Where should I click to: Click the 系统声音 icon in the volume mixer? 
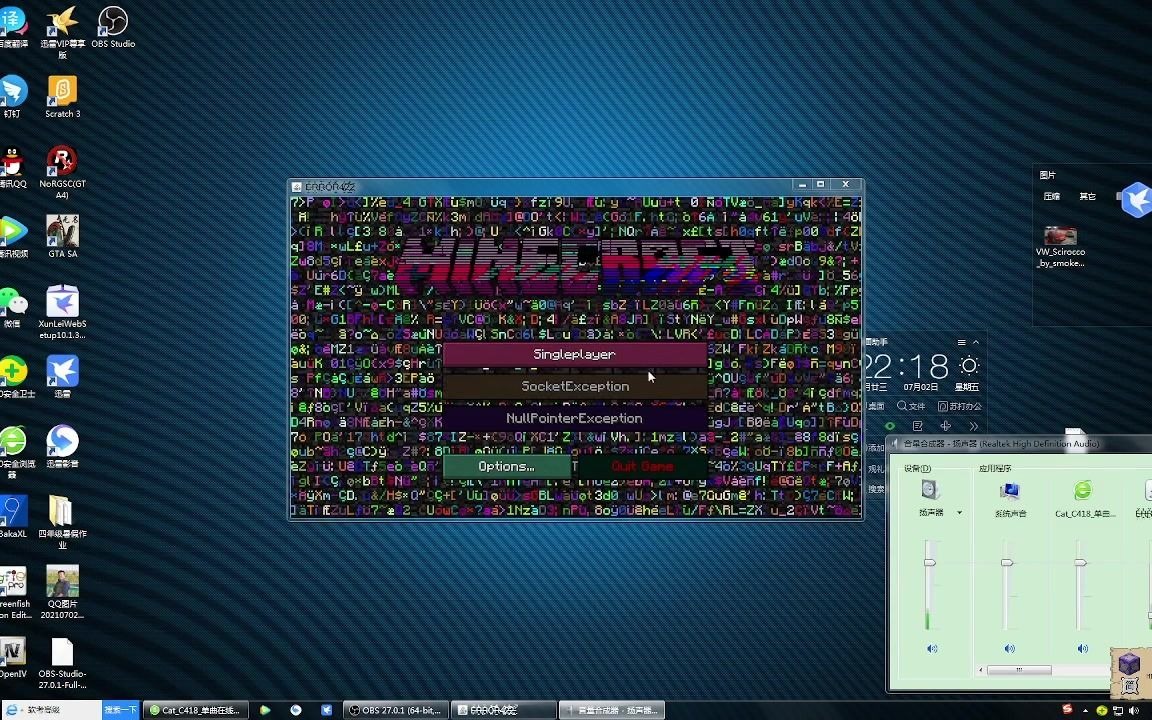coord(1009,491)
